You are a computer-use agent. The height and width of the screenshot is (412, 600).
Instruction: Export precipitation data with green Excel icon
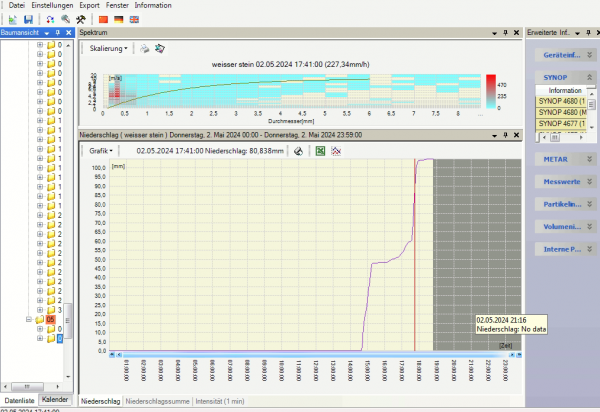320,151
